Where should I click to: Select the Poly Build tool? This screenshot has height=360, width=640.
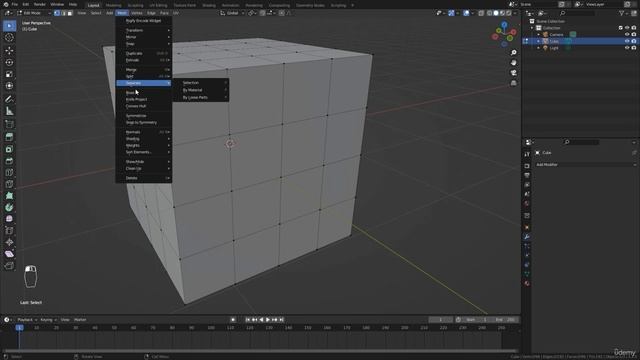pyautogui.click(x=9, y=196)
